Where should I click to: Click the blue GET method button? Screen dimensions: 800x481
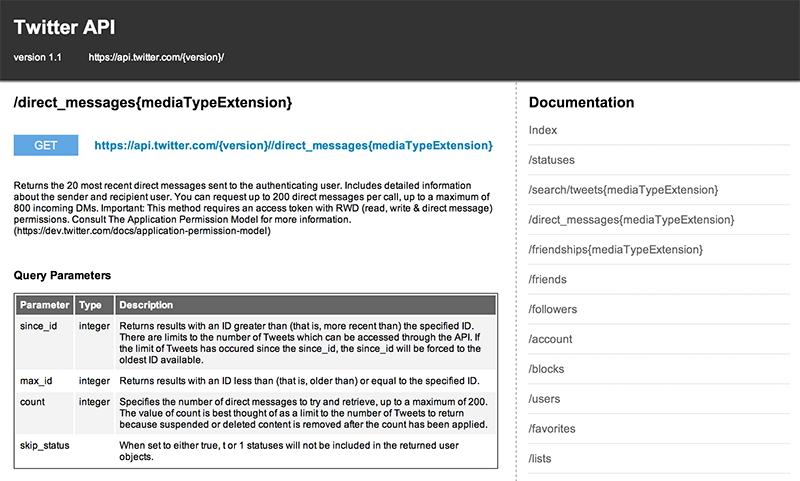(x=46, y=145)
